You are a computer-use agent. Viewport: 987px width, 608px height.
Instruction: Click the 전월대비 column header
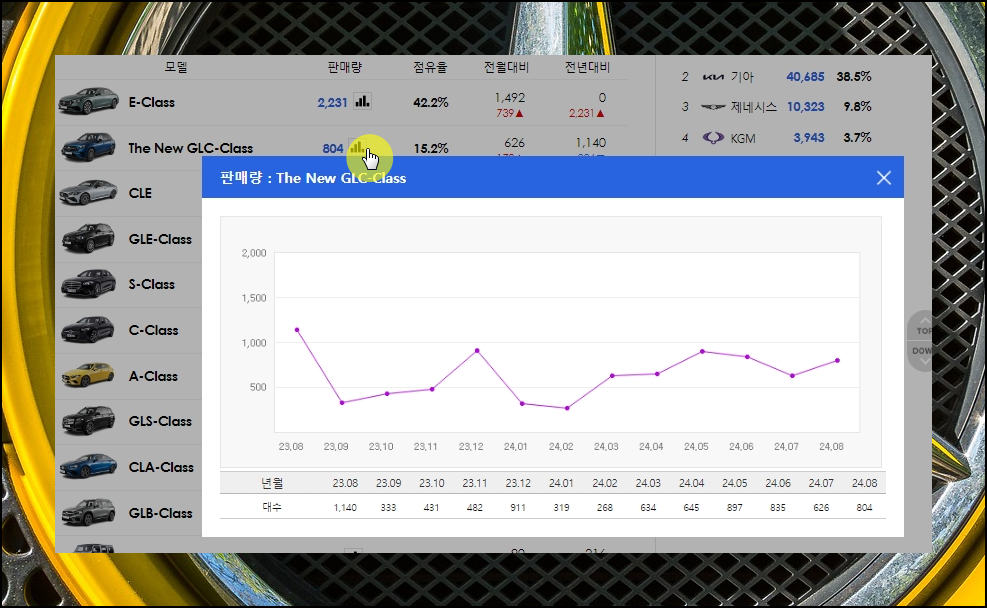(506, 67)
